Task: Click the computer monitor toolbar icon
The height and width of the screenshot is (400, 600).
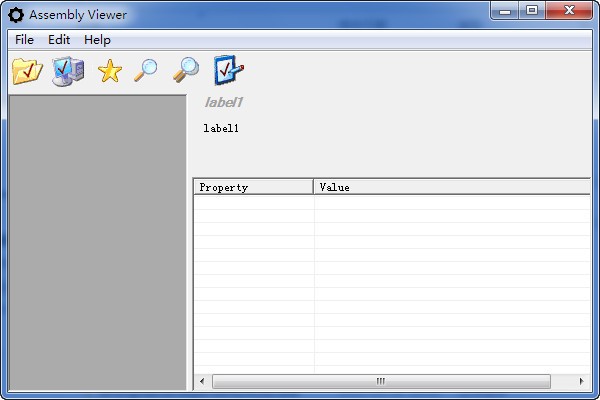Action: click(67, 71)
